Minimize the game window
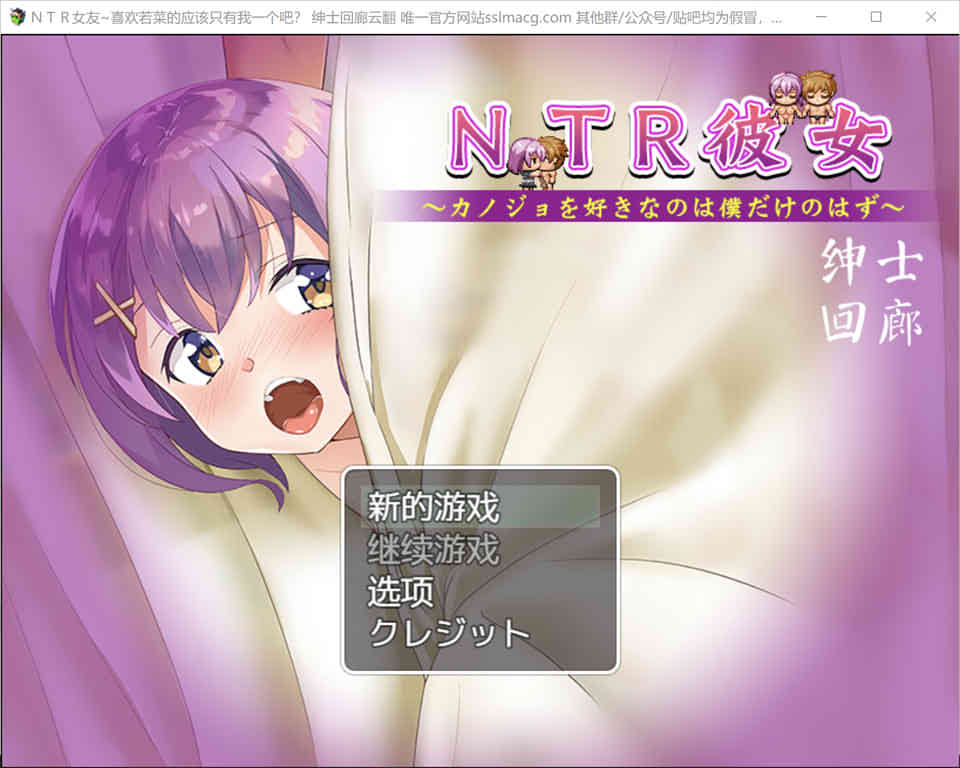Viewport: 960px width, 768px height. point(821,17)
